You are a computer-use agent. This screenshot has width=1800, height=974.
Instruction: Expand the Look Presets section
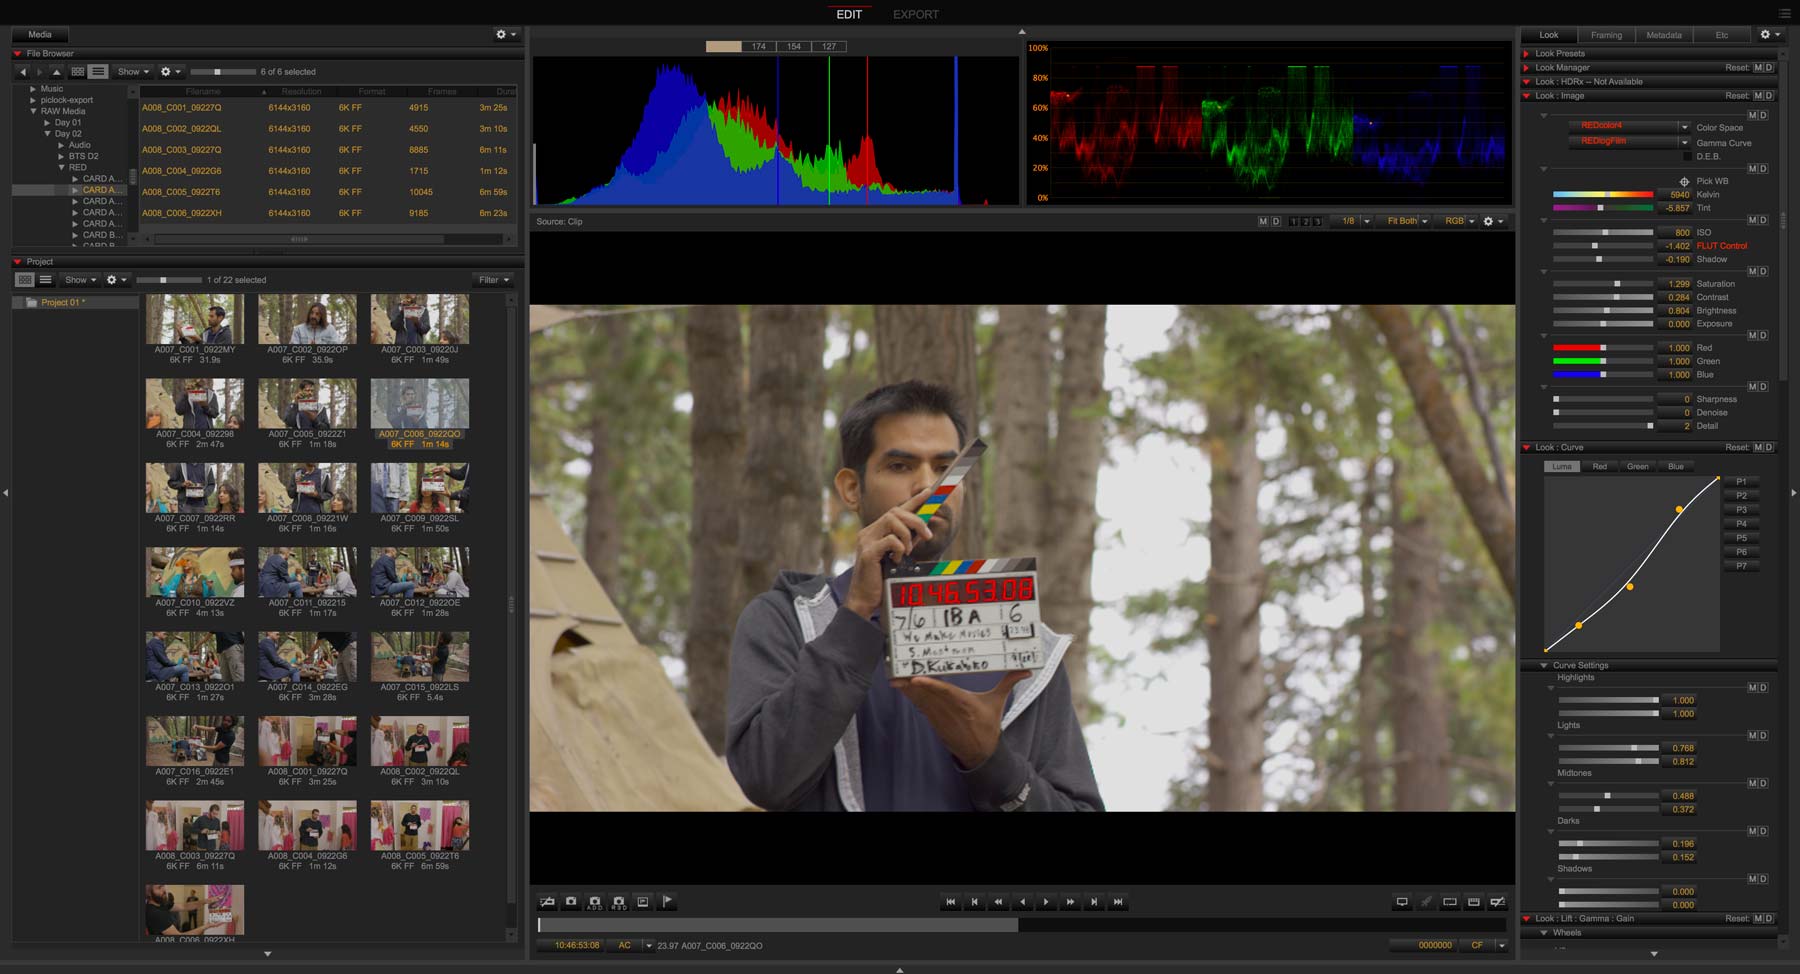pos(1526,54)
